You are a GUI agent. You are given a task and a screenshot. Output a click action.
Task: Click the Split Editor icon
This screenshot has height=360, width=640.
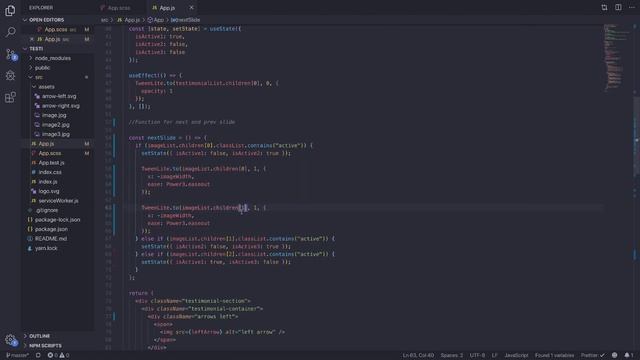pos(618,7)
